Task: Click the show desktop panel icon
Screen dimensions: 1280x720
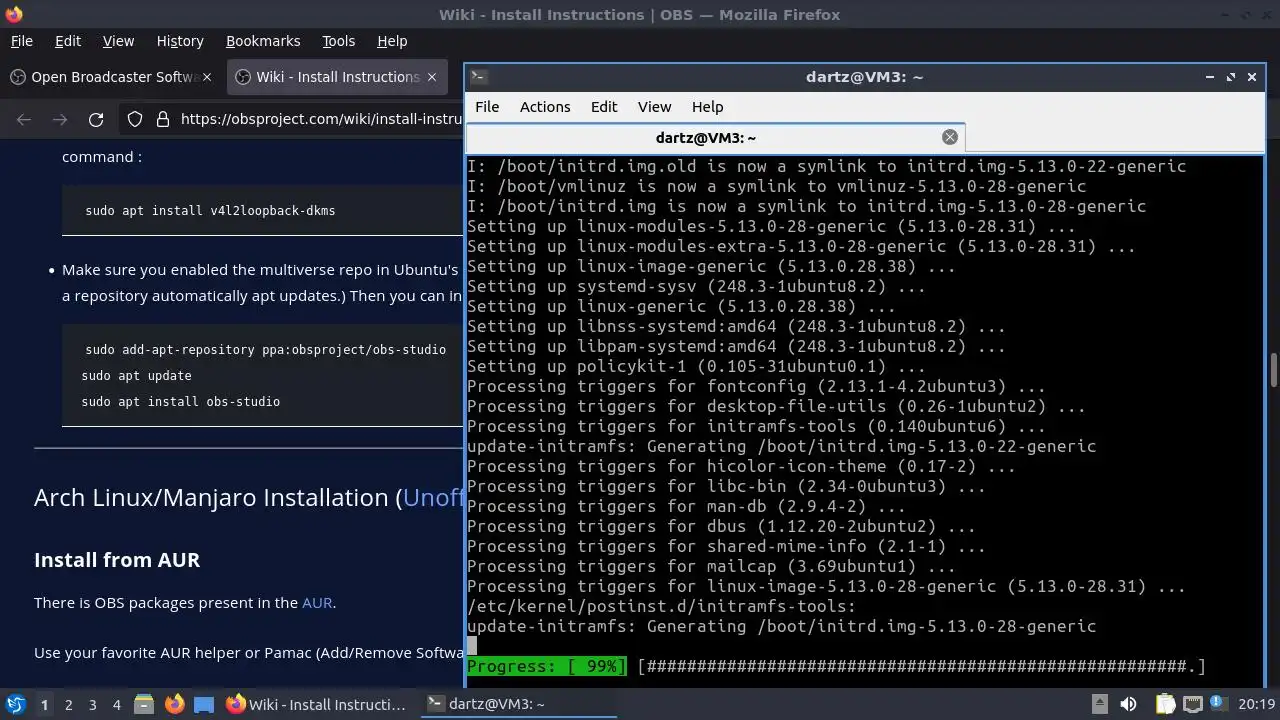Action: pos(204,704)
